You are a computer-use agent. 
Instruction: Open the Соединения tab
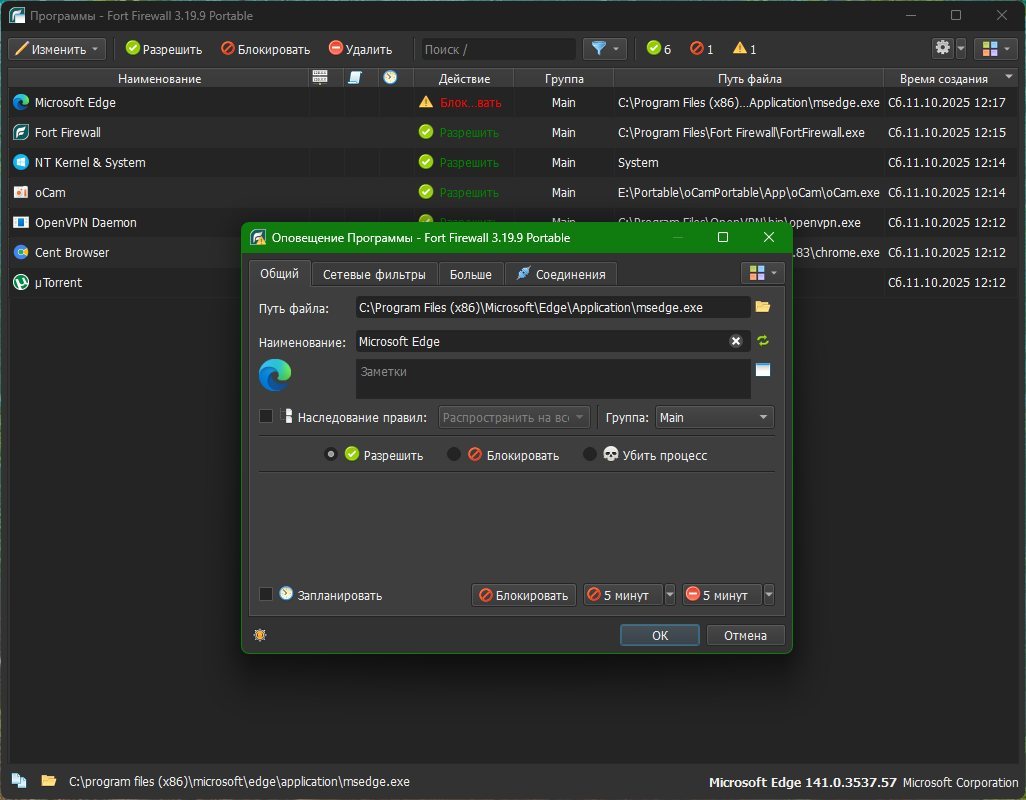(561, 274)
